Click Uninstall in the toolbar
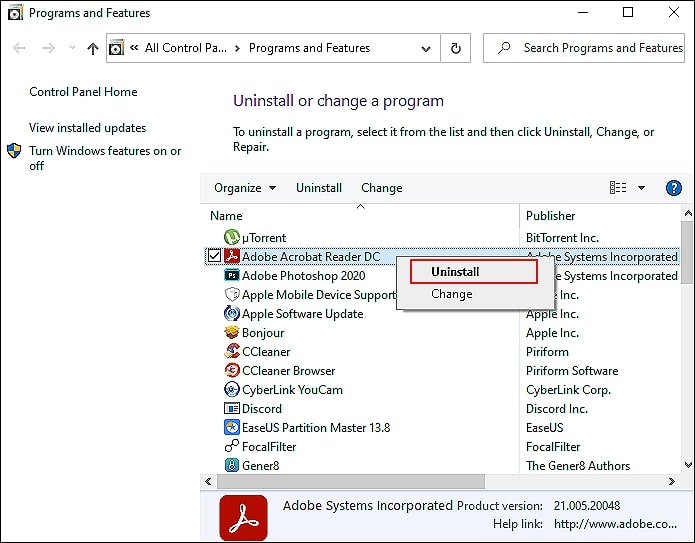The width and height of the screenshot is (695, 543). [319, 188]
